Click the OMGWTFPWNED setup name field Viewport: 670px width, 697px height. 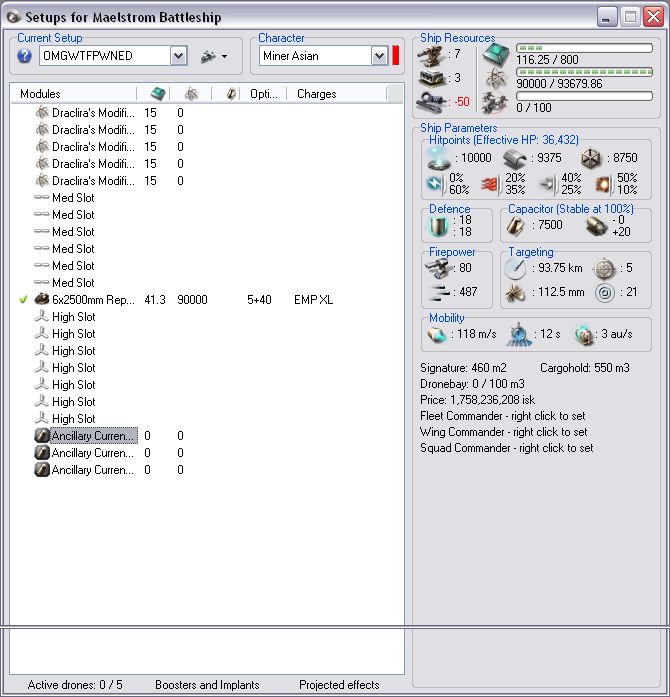(105, 56)
